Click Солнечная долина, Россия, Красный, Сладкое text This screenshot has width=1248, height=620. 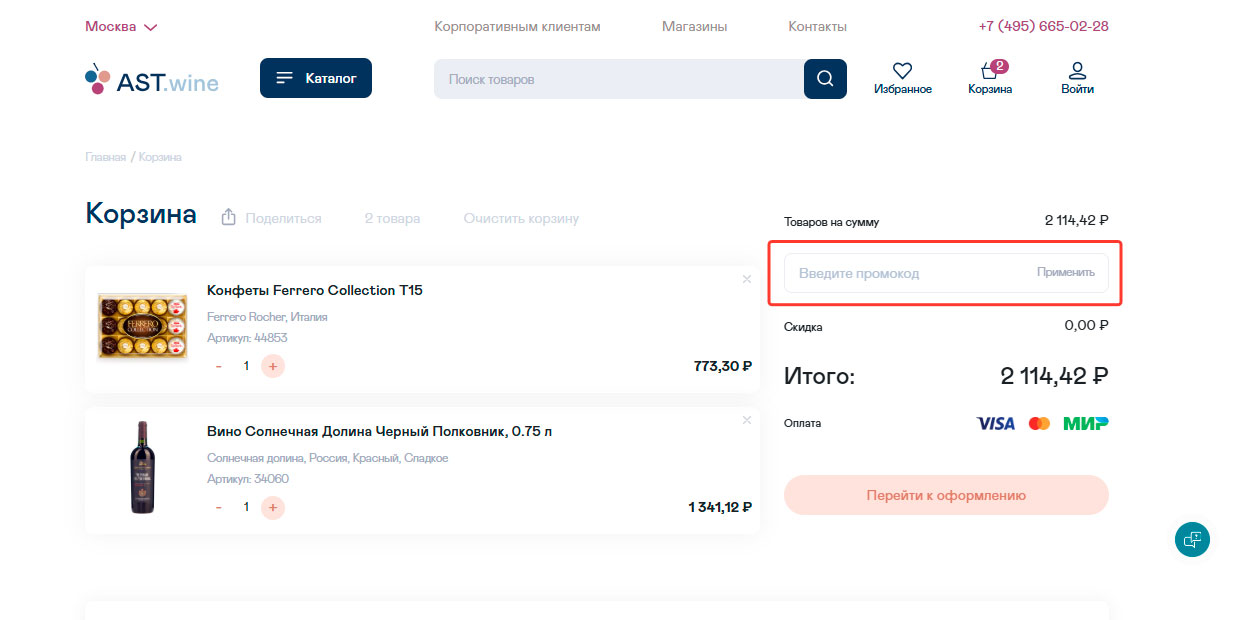tap(328, 458)
